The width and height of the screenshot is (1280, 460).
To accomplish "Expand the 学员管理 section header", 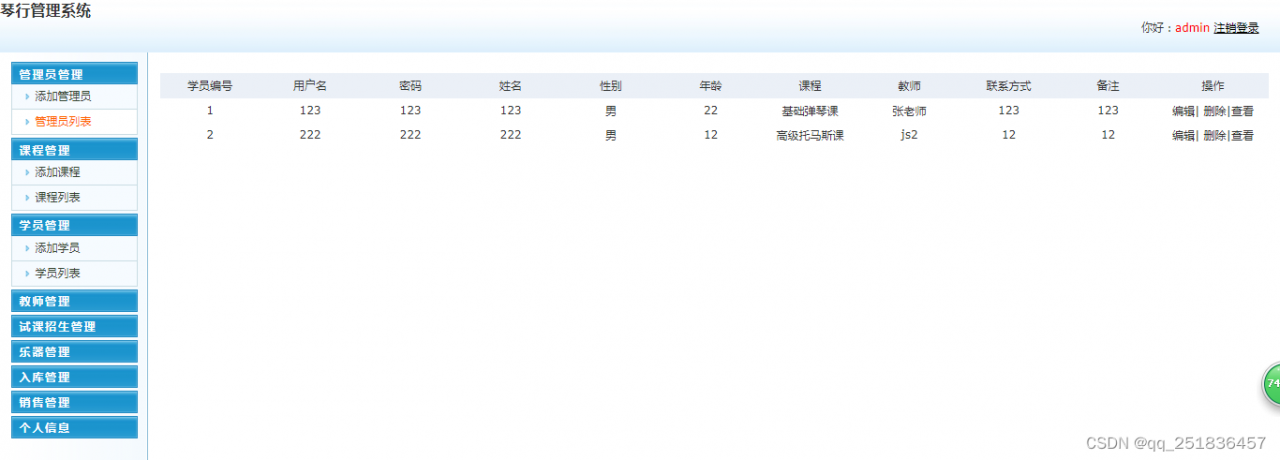I will pyautogui.click(x=74, y=225).
